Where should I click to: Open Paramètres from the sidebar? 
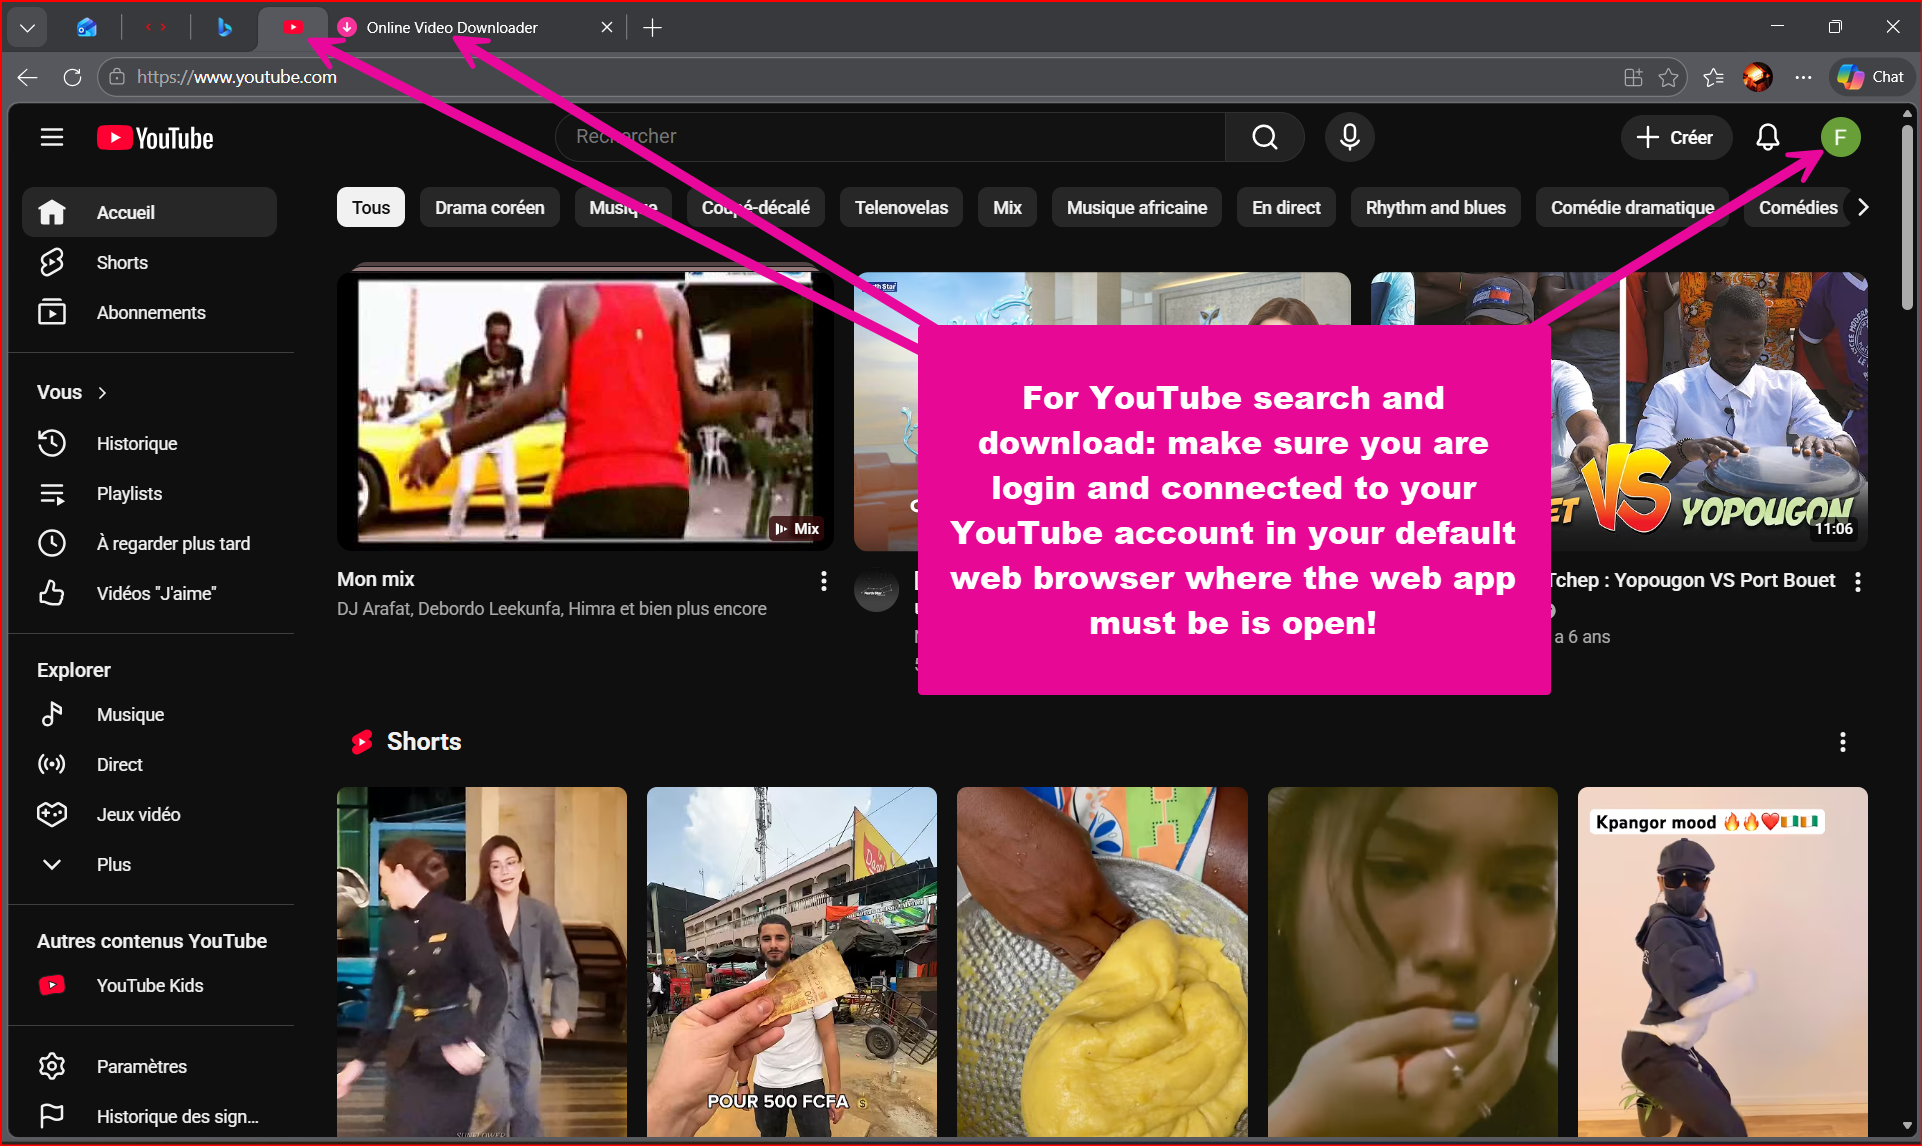point(141,1066)
